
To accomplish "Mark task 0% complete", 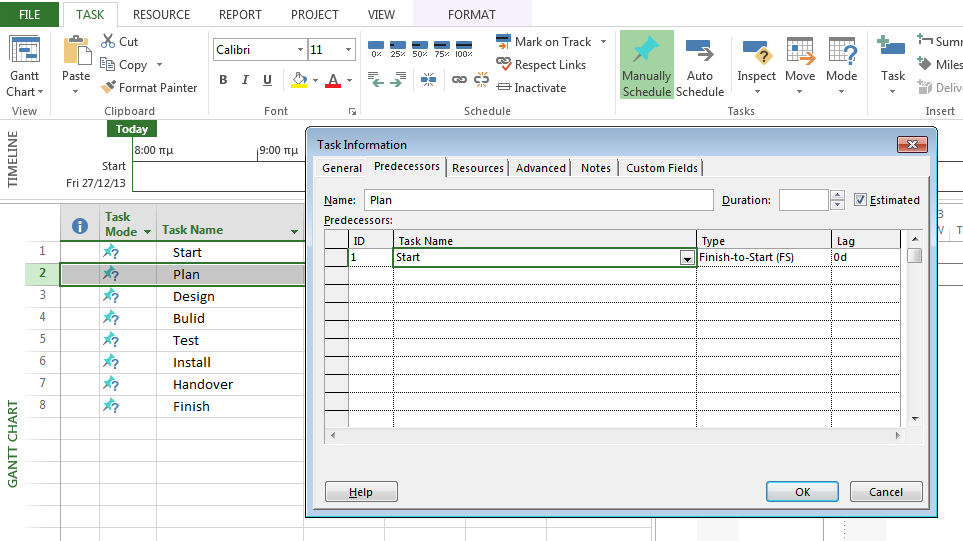I will [x=376, y=49].
